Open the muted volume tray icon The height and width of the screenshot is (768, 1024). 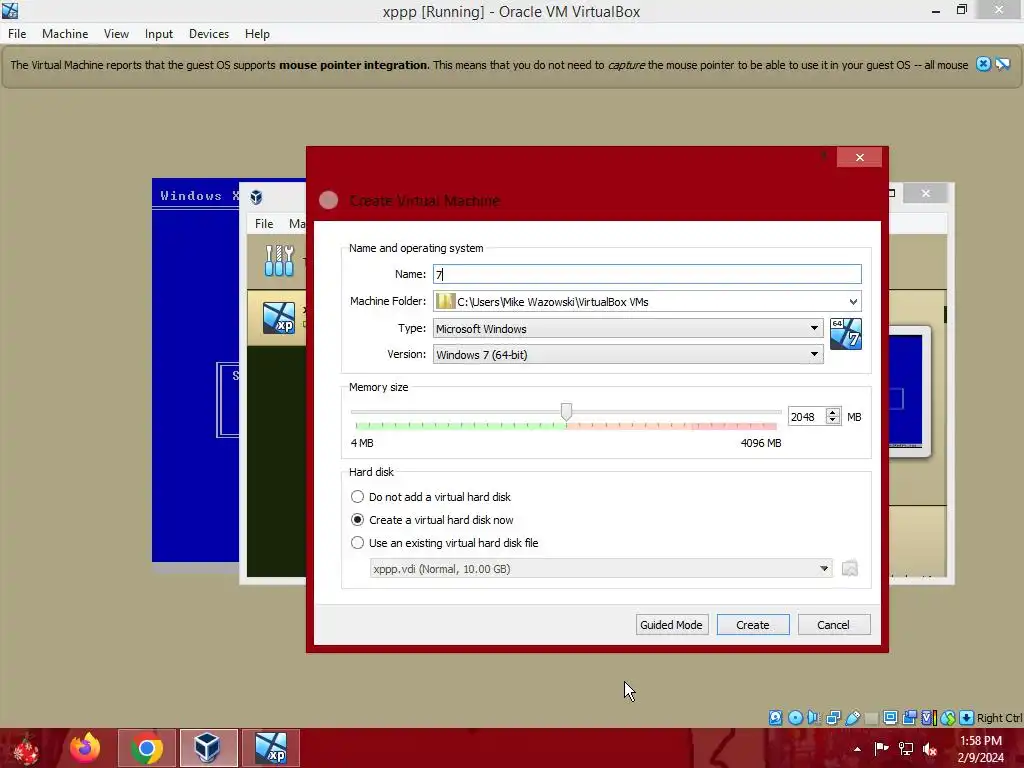pos(929,749)
